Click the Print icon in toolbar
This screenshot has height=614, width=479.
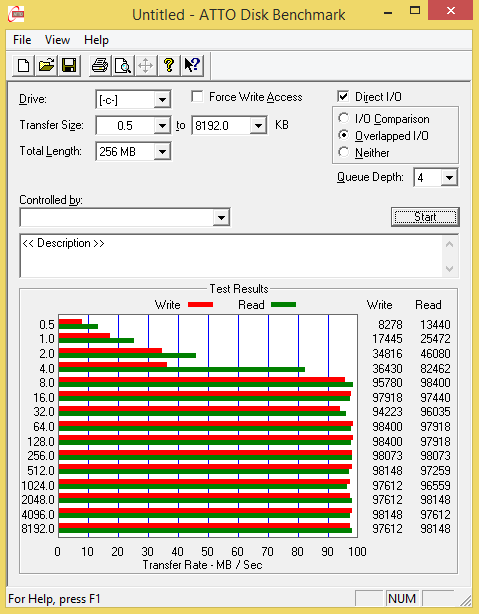(x=100, y=65)
